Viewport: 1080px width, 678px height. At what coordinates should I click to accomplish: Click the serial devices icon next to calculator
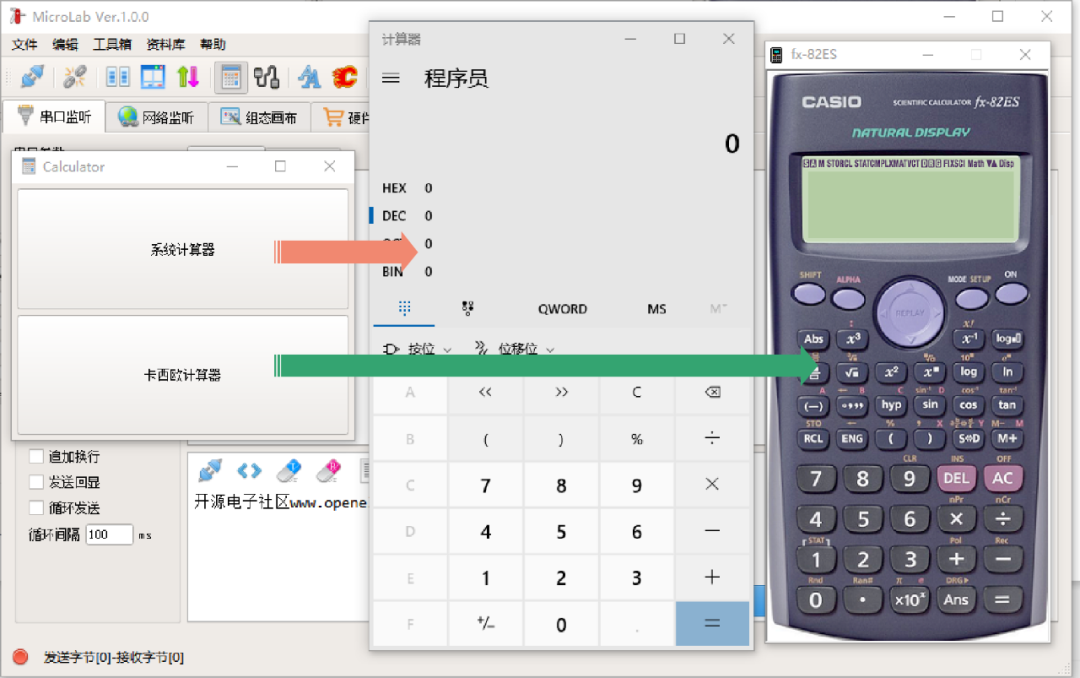[269, 76]
